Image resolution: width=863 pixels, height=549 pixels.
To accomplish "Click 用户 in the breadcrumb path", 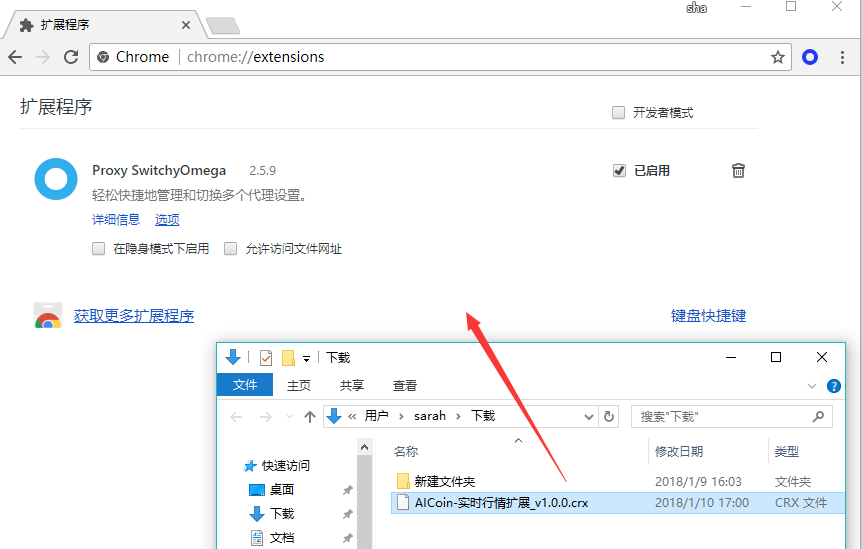I will point(376,416).
